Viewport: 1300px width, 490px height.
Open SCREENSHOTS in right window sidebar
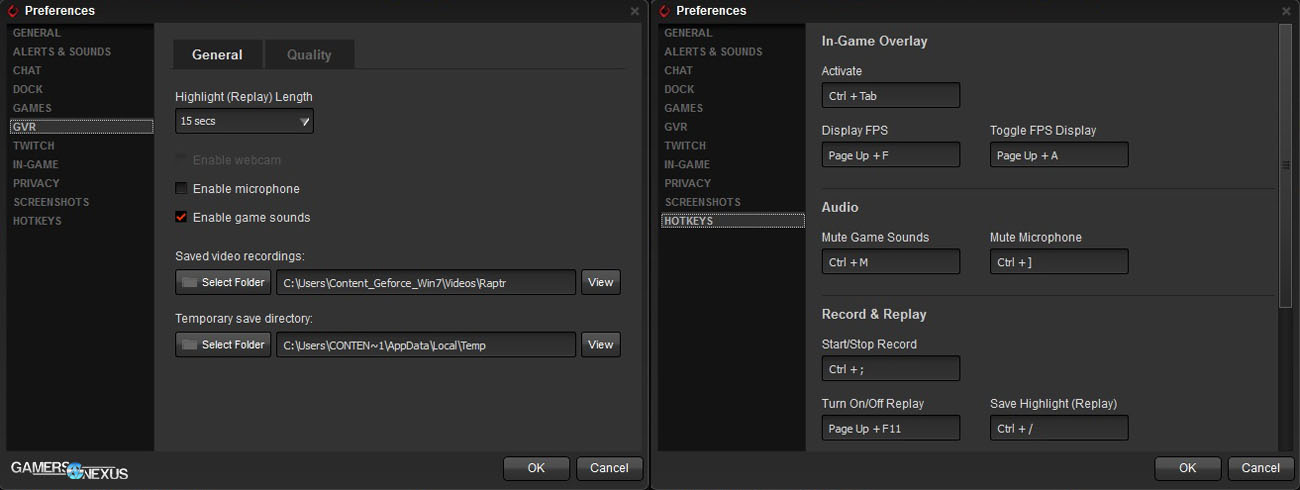pyautogui.click(x=703, y=202)
